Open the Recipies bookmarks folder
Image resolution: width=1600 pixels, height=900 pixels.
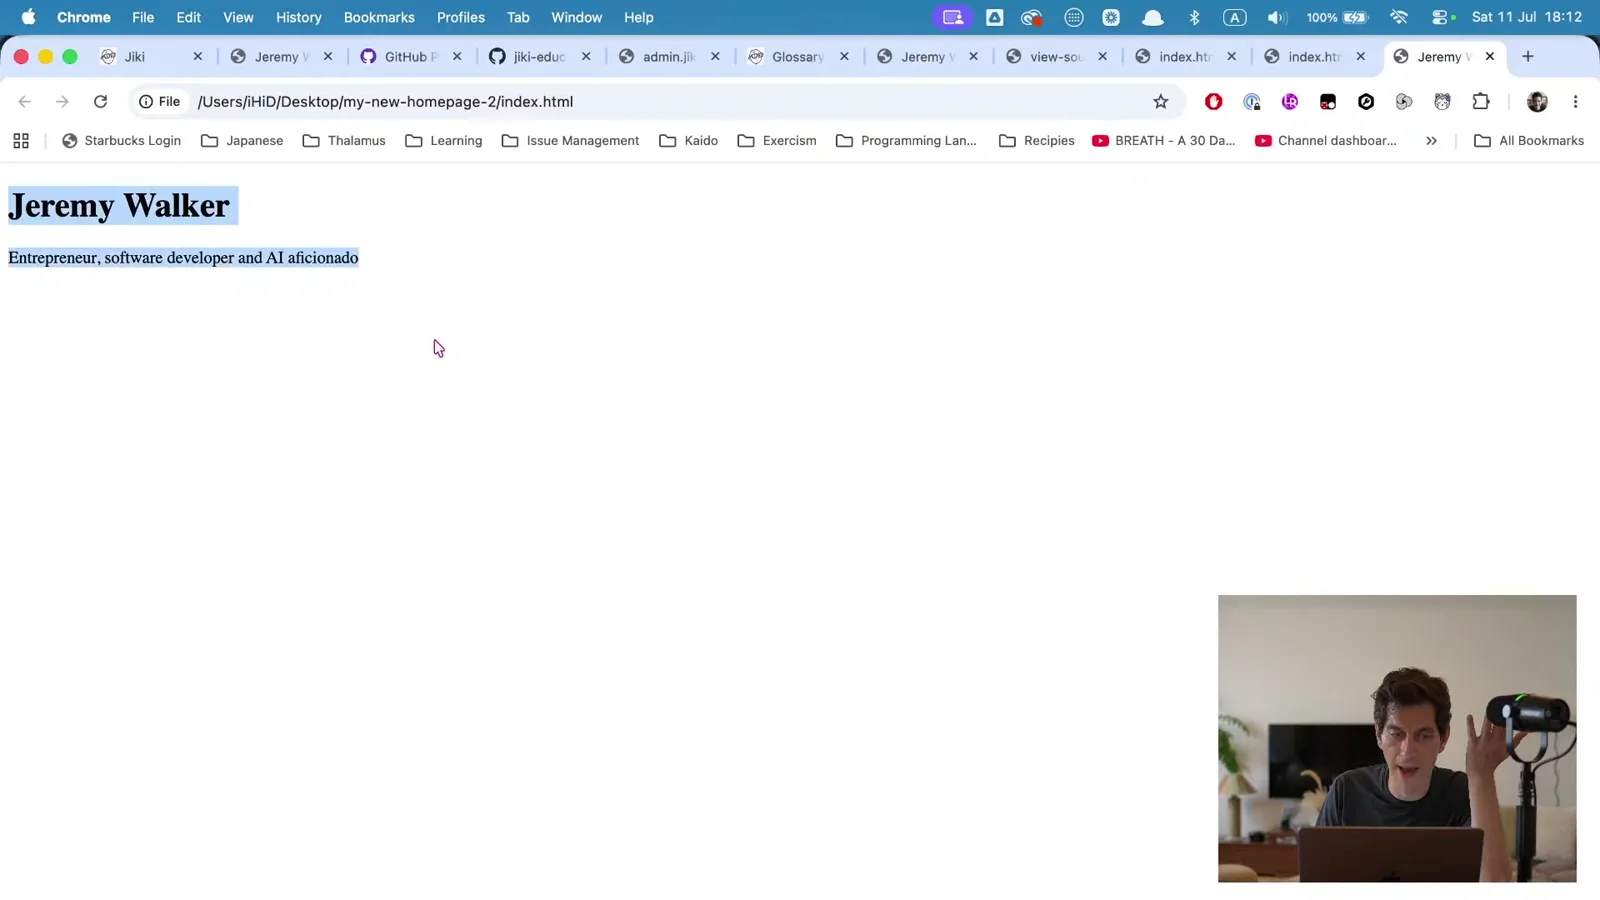1036,141
